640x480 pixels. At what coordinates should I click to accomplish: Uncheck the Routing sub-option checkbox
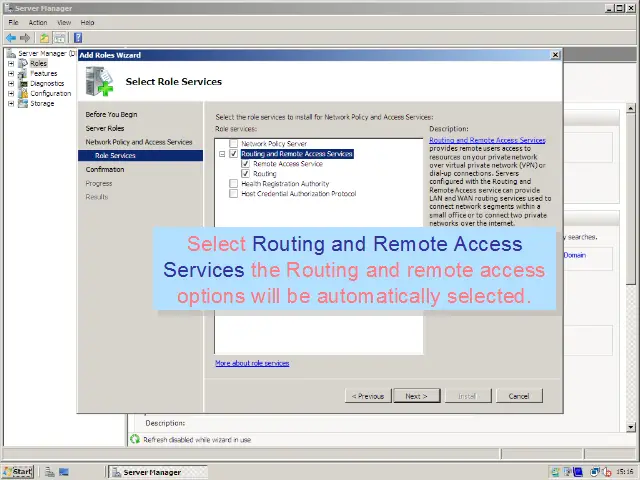246,174
